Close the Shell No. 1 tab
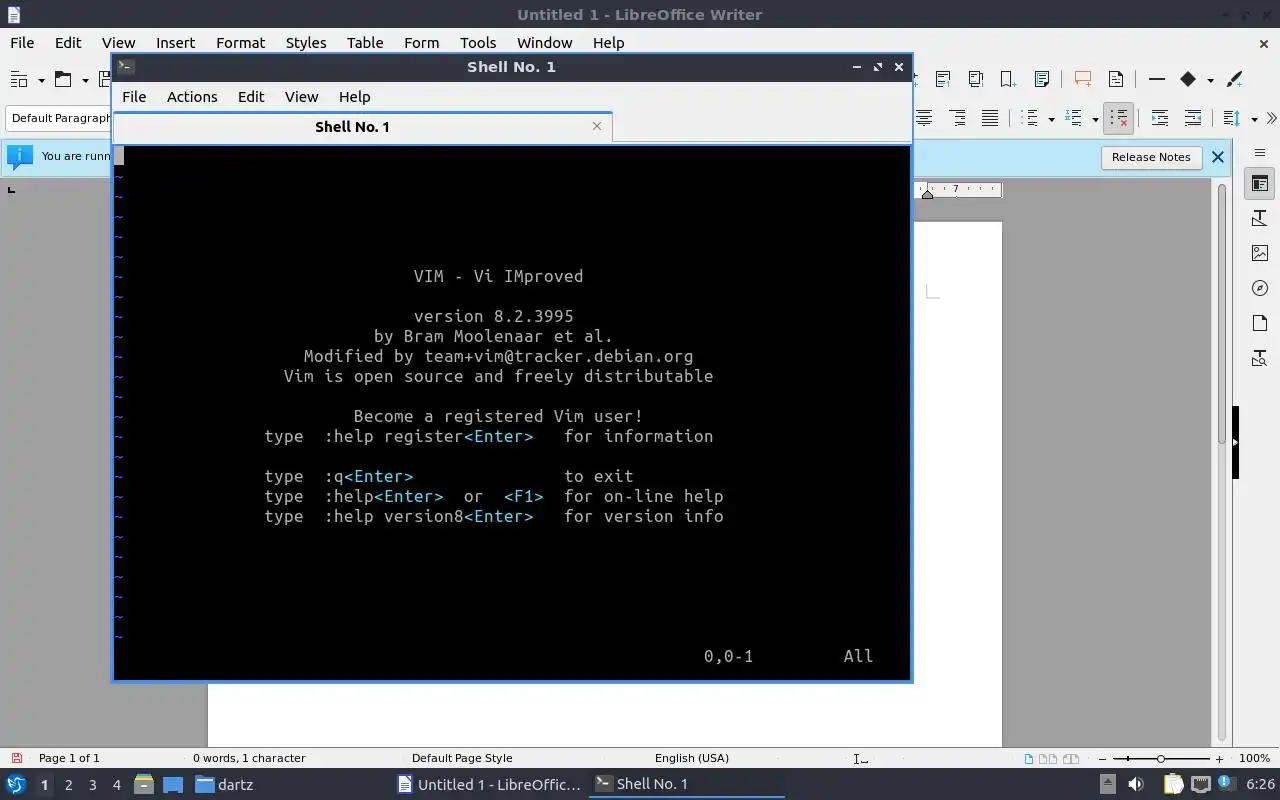The image size is (1280, 800). [597, 126]
